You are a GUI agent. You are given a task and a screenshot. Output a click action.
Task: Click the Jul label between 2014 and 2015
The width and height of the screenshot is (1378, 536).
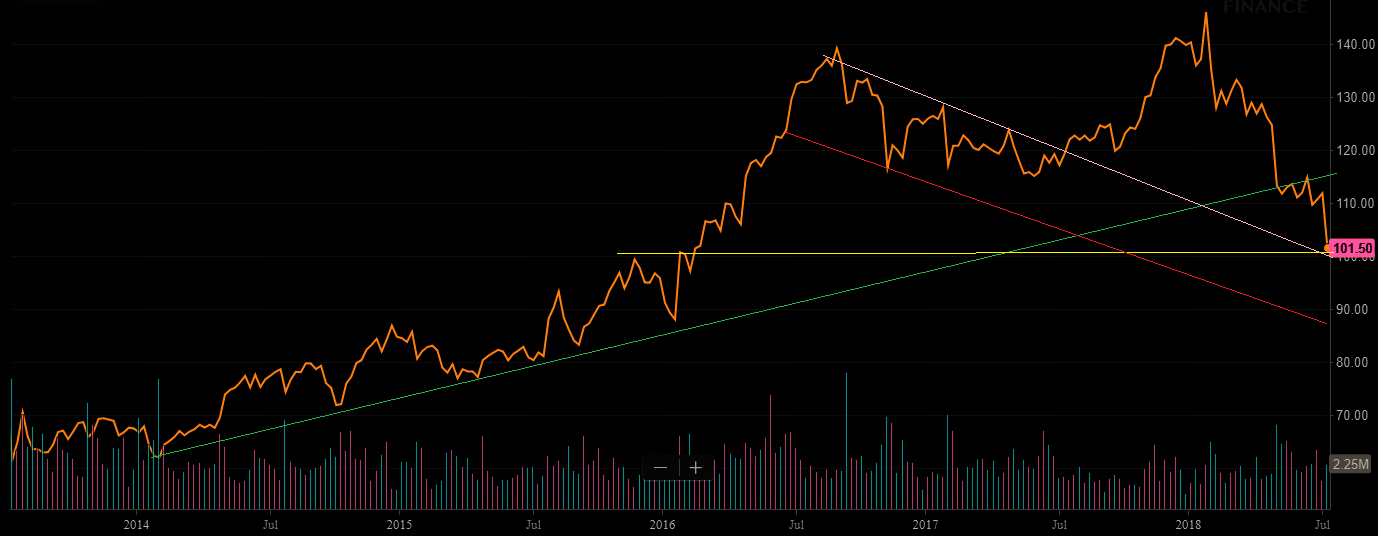[270, 523]
